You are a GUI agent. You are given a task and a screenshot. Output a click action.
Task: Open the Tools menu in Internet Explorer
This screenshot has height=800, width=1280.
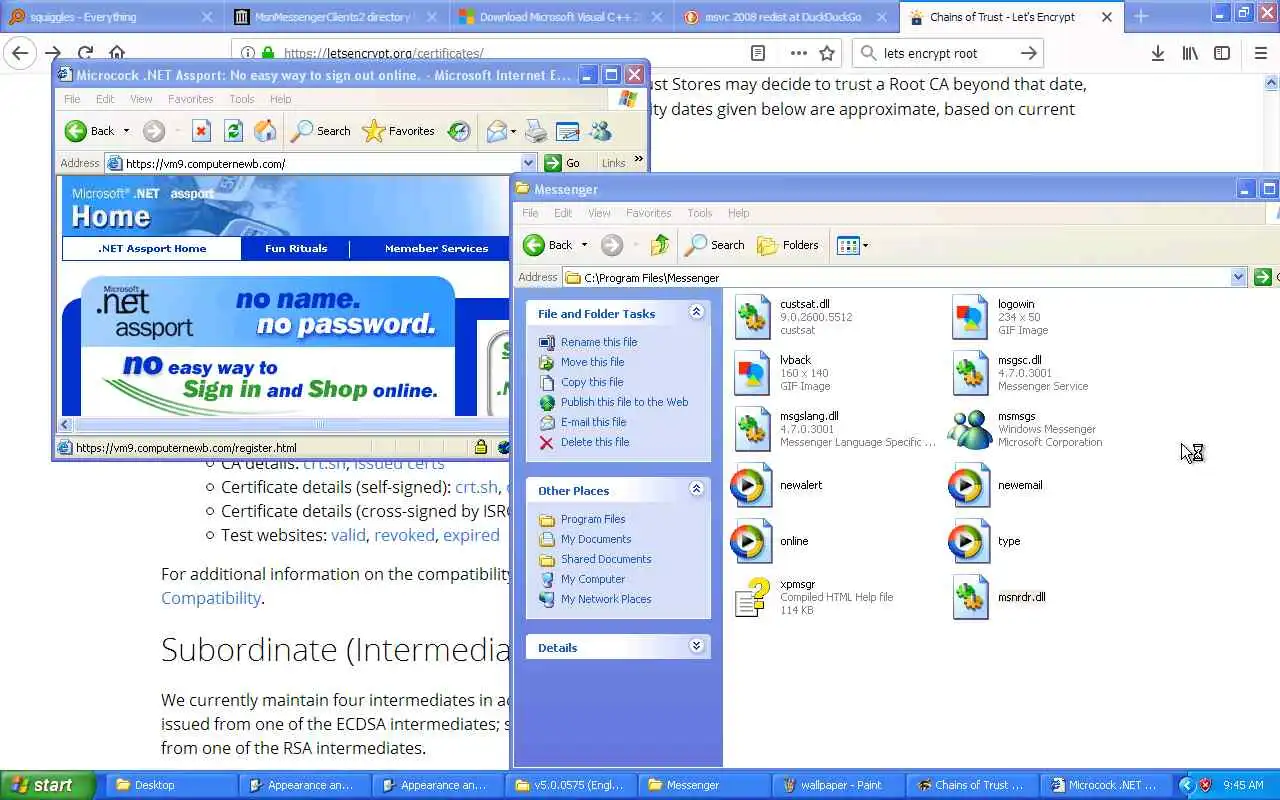tap(242, 99)
